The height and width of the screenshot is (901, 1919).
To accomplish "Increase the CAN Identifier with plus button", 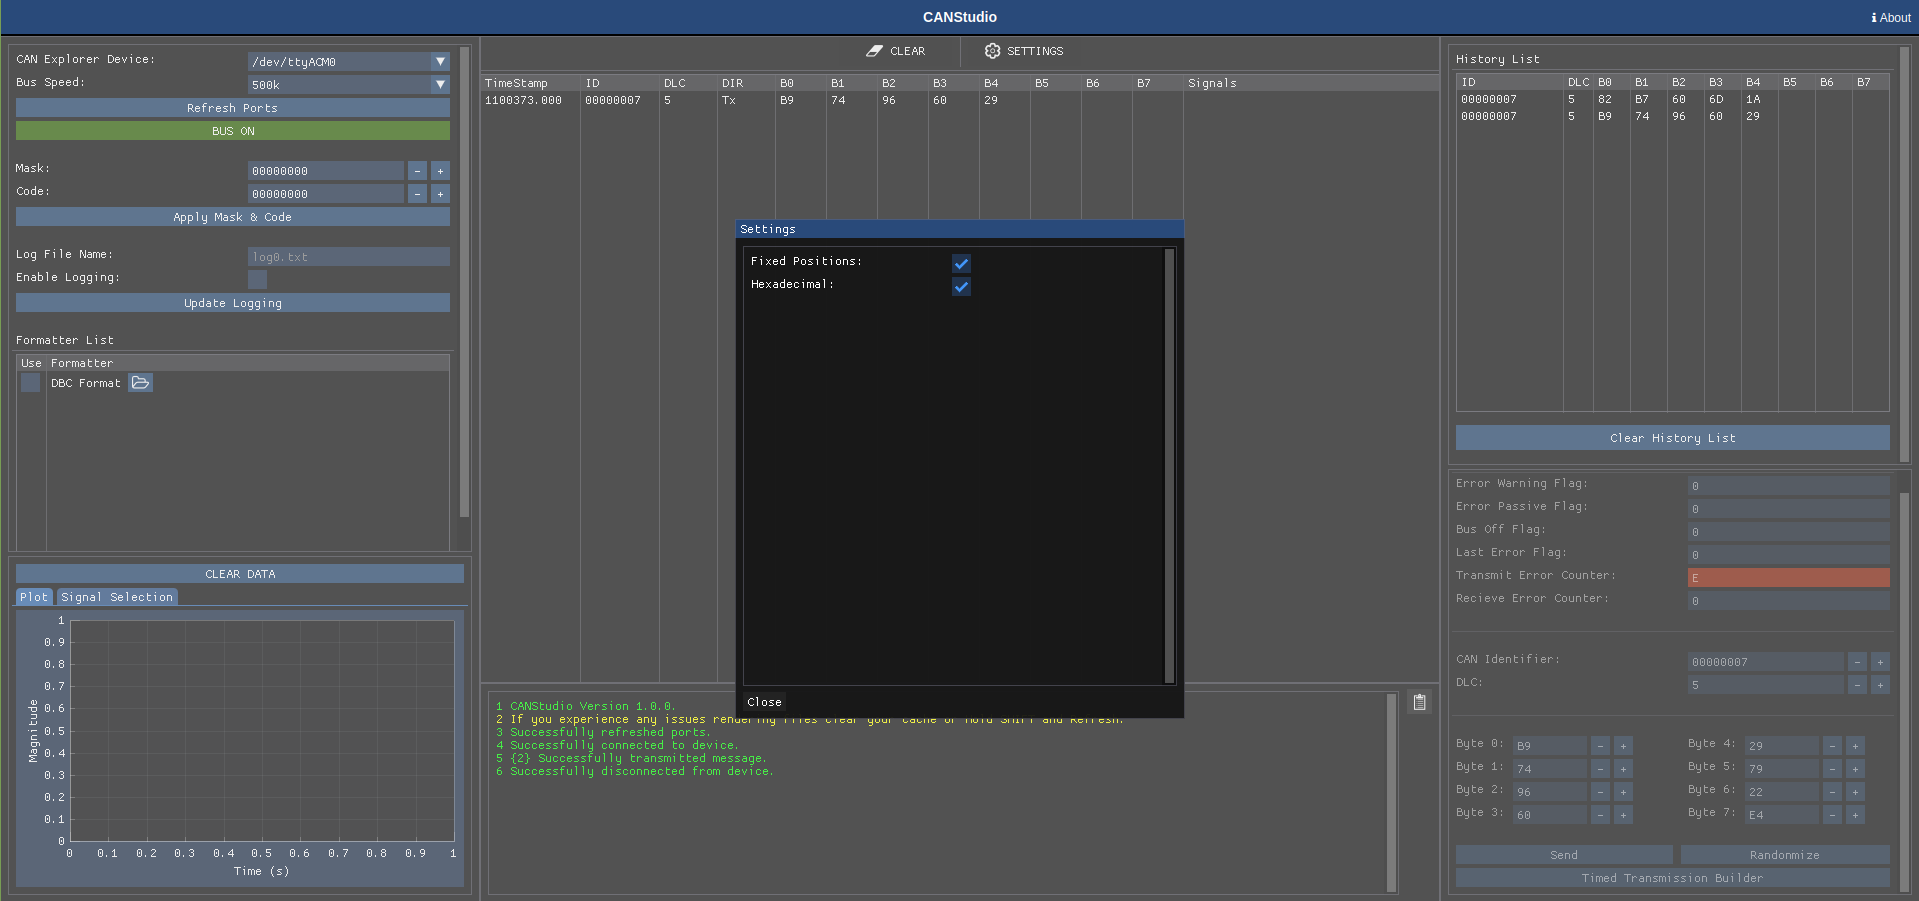I will click(x=1880, y=662).
